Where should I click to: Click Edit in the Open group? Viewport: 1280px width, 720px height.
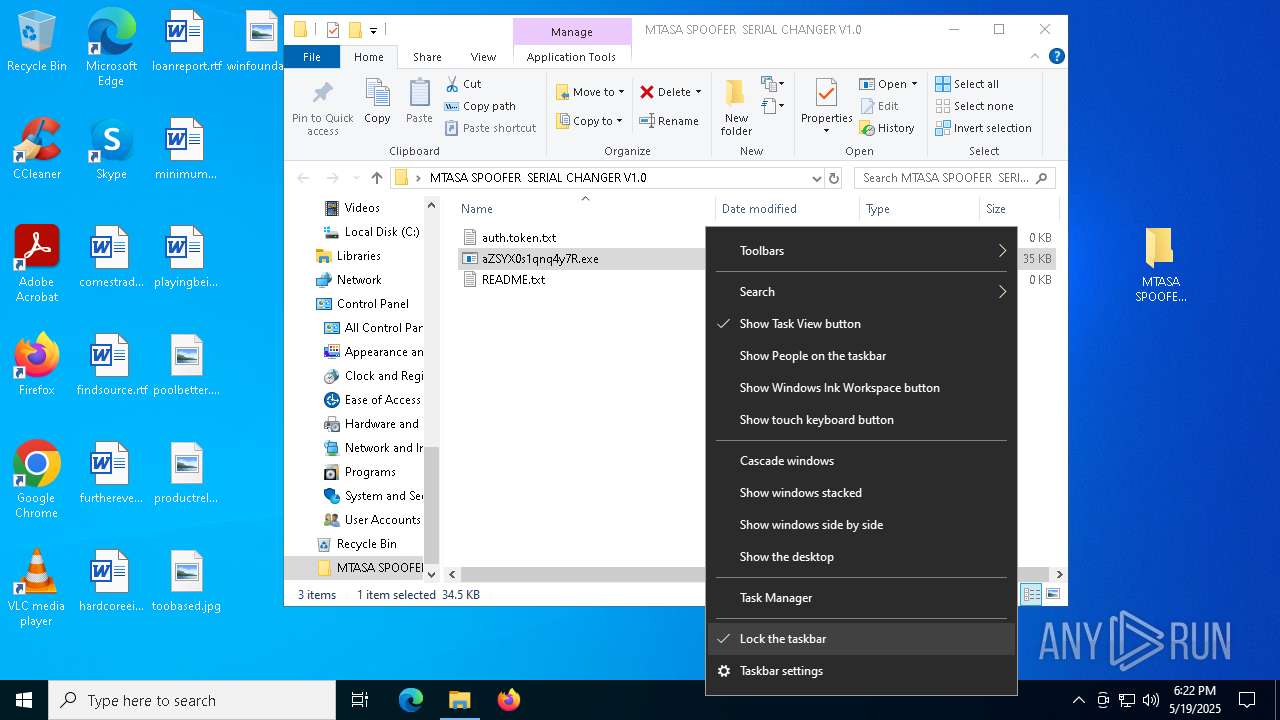click(878, 106)
